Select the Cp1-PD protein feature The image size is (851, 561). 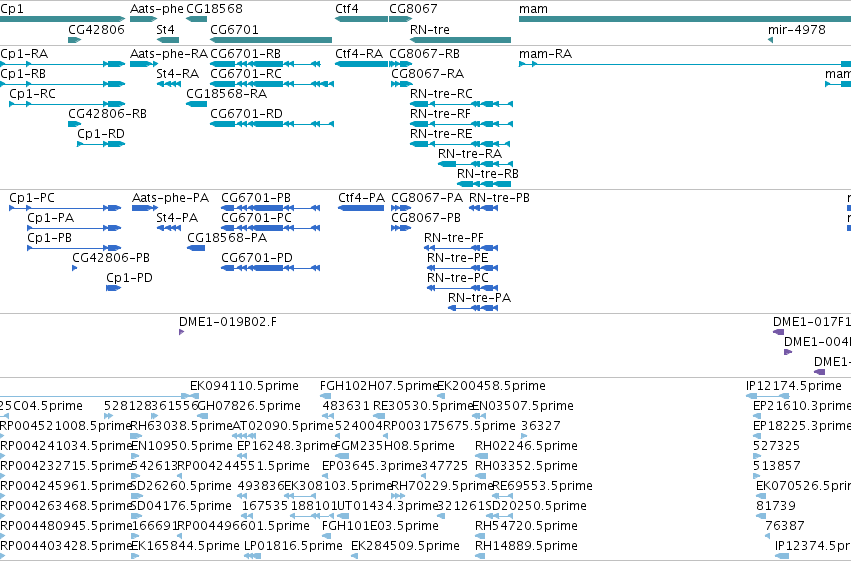[113, 289]
